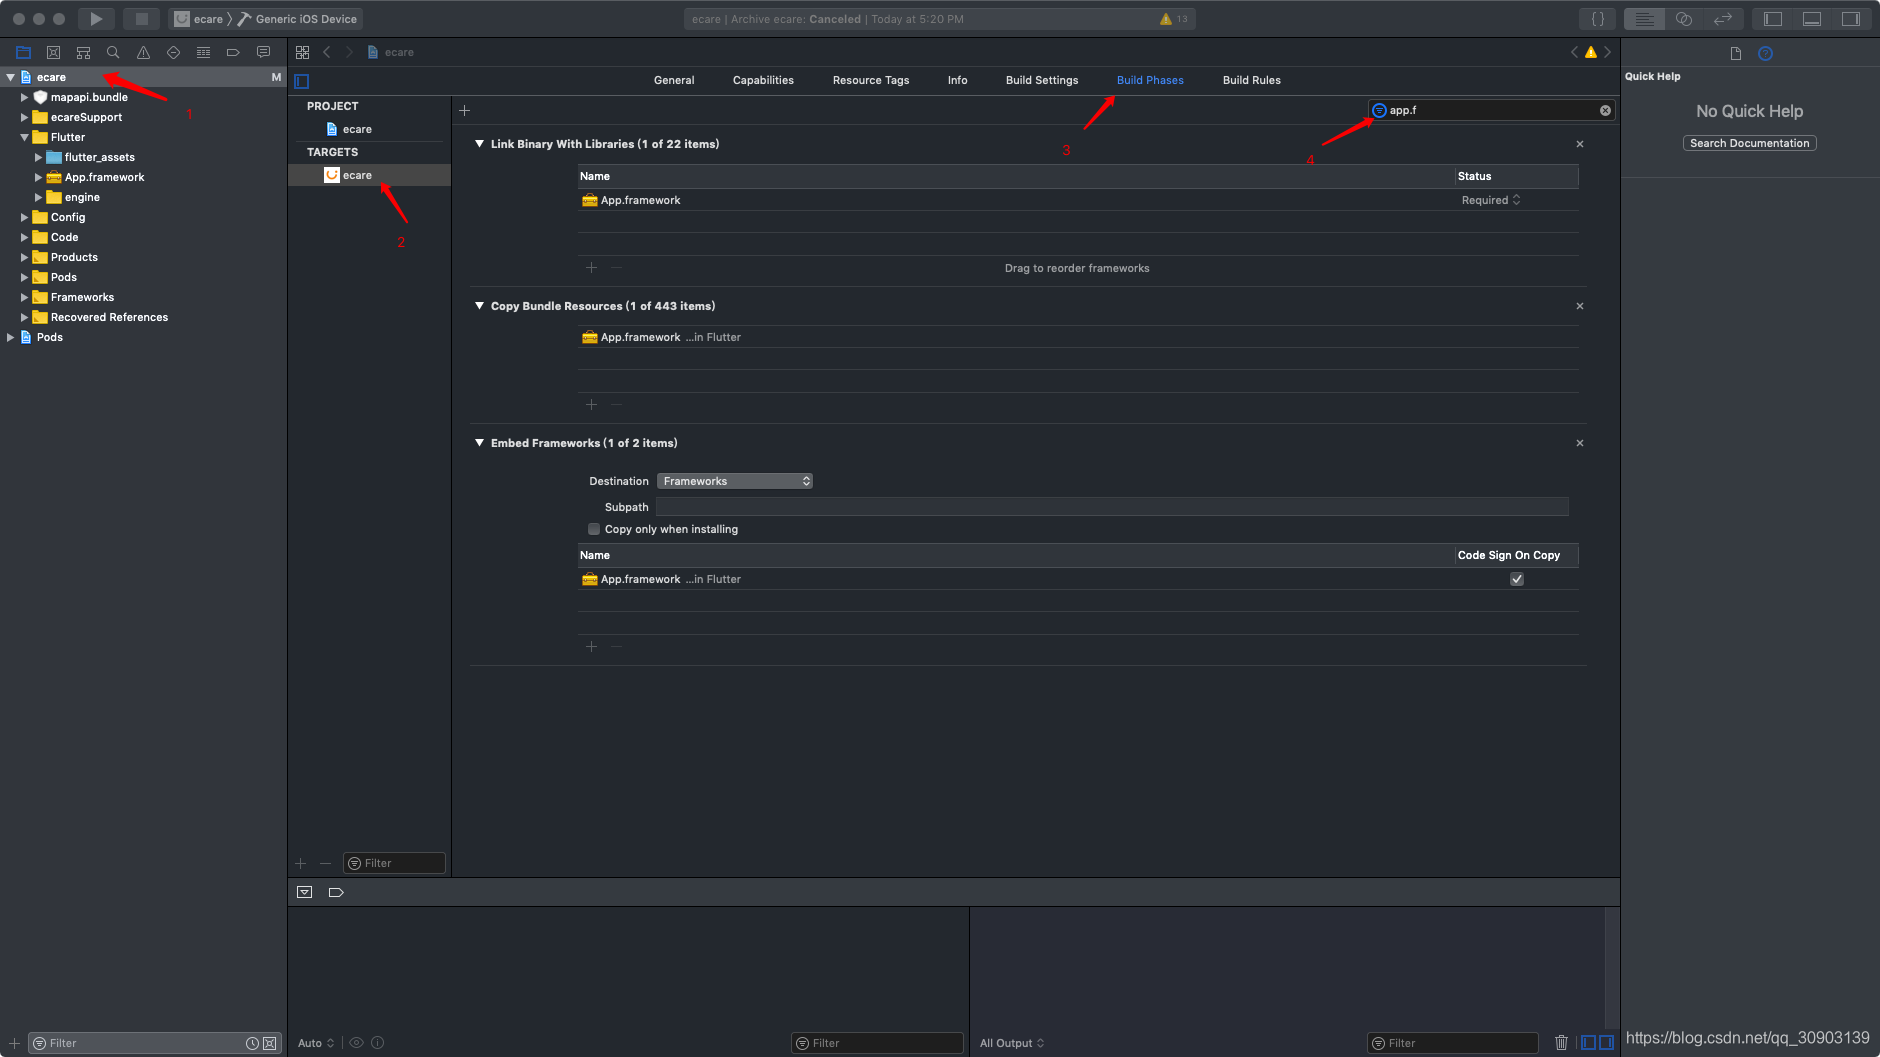The width and height of the screenshot is (1880, 1057).
Task: Clear the app.f search filter
Action: coord(1605,110)
